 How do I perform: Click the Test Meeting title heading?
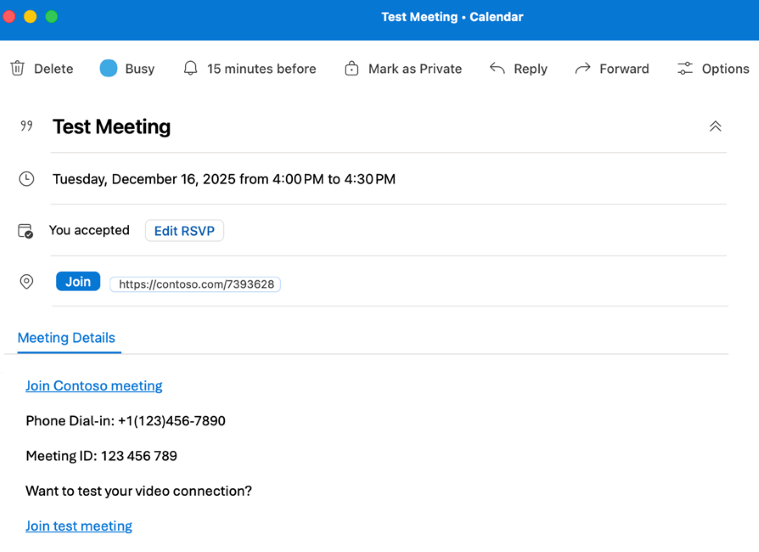pyautogui.click(x=112, y=127)
